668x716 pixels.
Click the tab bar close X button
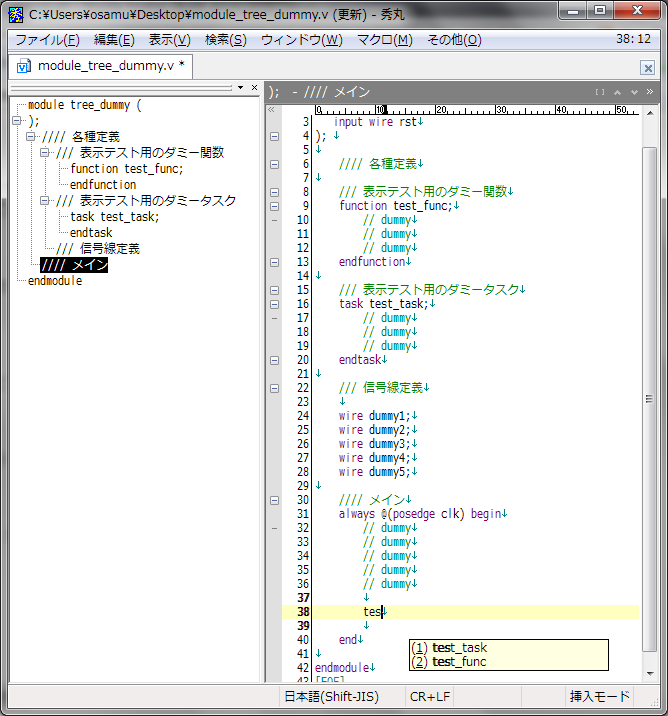click(x=648, y=68)
